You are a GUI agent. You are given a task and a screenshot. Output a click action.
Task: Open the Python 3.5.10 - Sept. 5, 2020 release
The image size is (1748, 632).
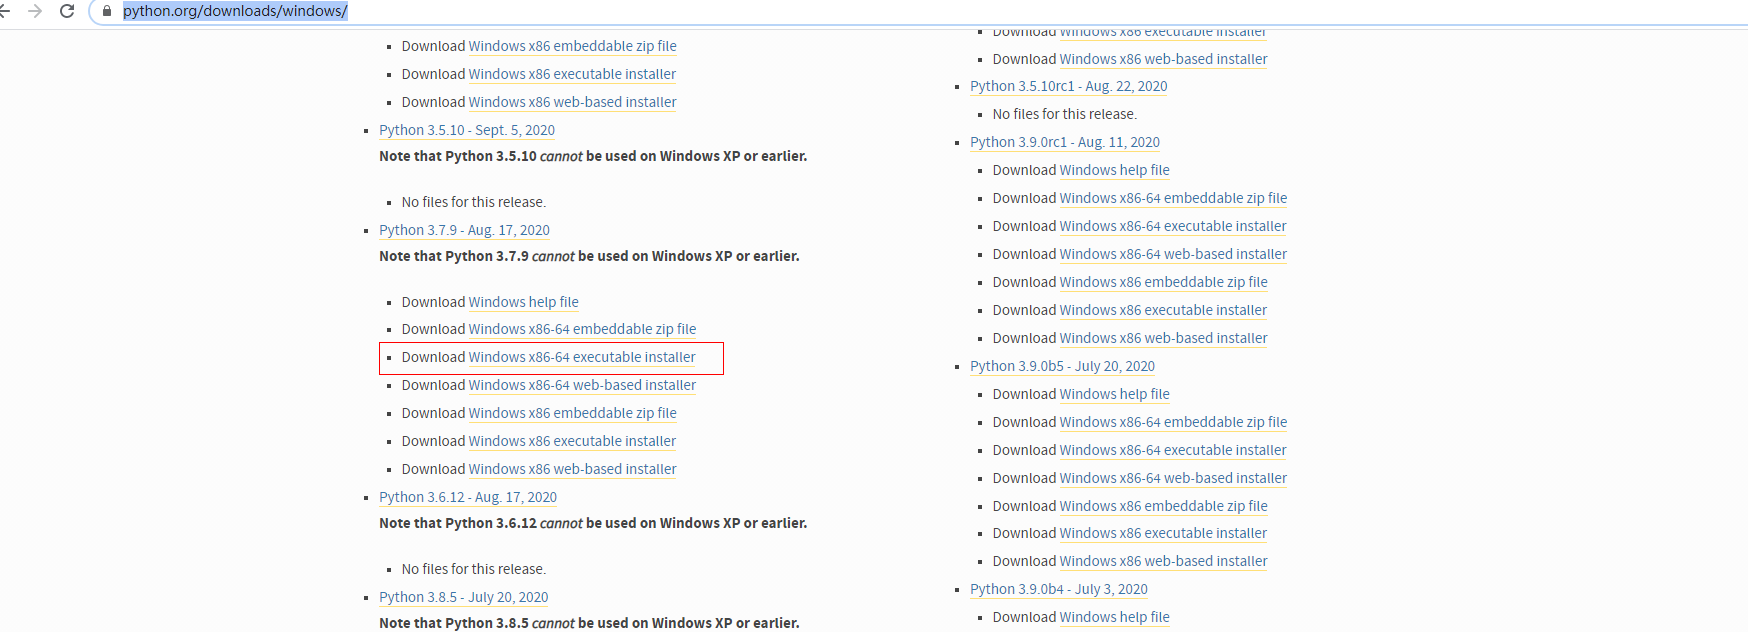467,130
